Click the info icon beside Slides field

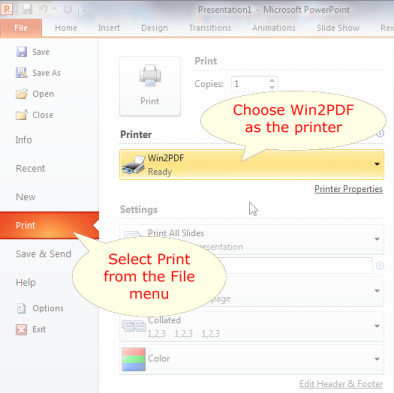pos(380,266)
